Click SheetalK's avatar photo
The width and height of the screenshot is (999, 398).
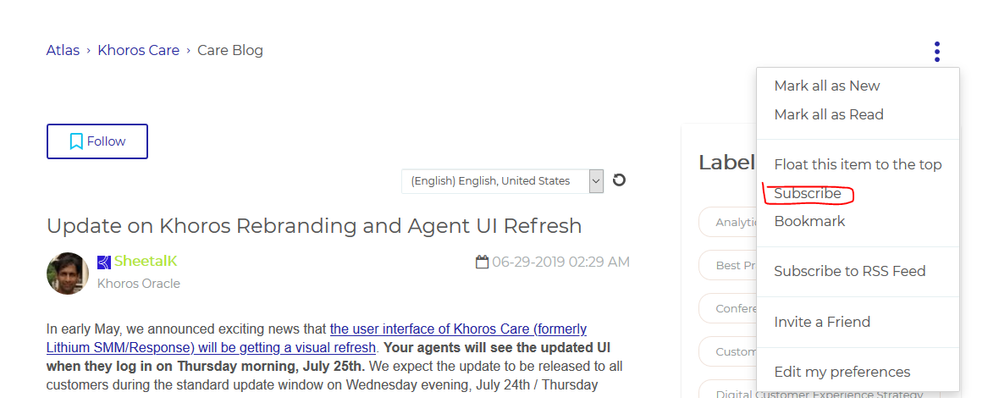(68, 273)
